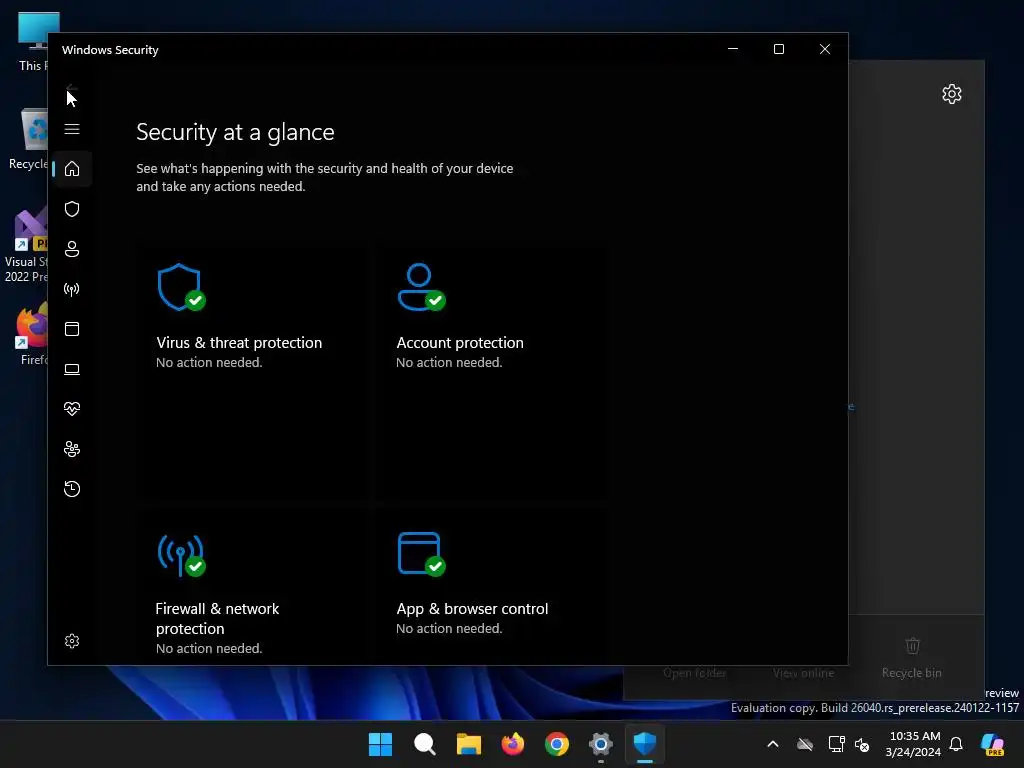Select Visual Studio 2022 Preview desktop shortcut
The width and height of the screenshot is (1024, 768).
click(x=26, y=246)
